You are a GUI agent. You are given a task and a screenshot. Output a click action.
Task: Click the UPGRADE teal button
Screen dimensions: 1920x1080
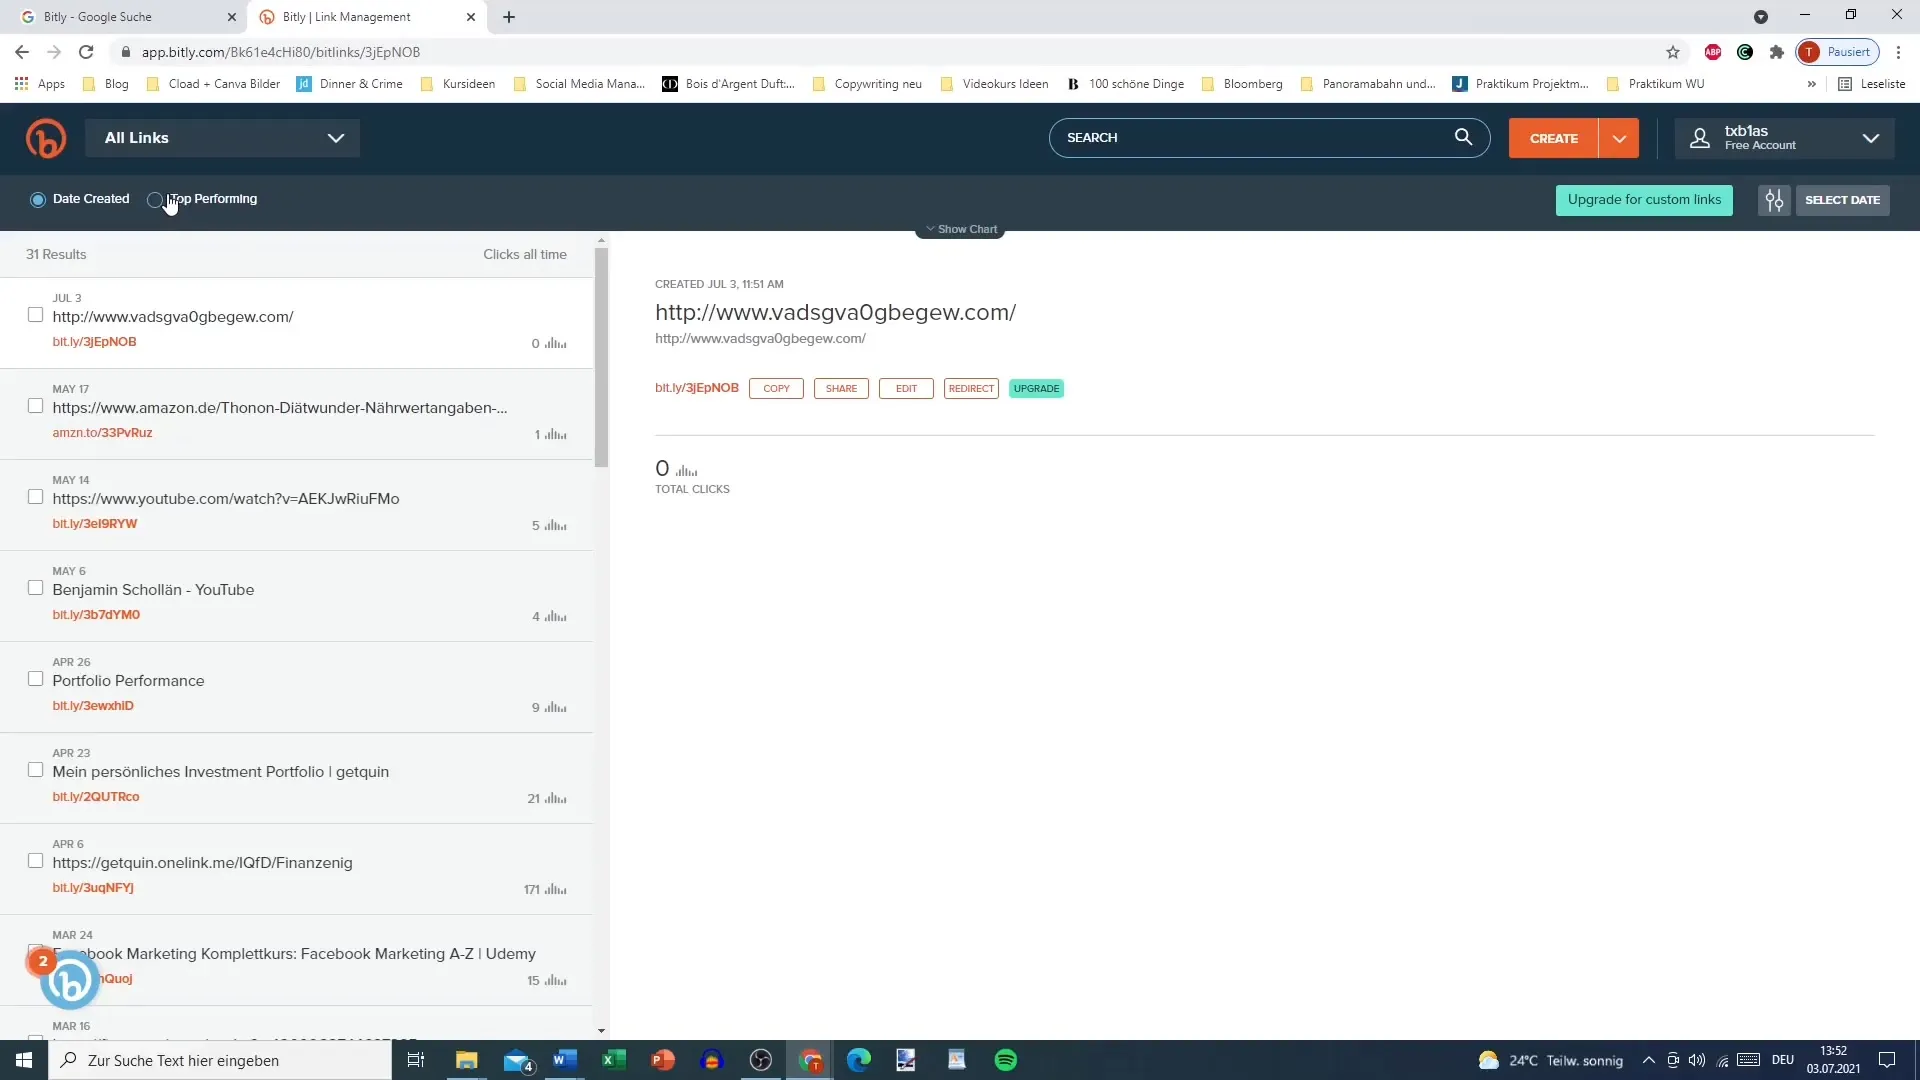click(1035, 388)
